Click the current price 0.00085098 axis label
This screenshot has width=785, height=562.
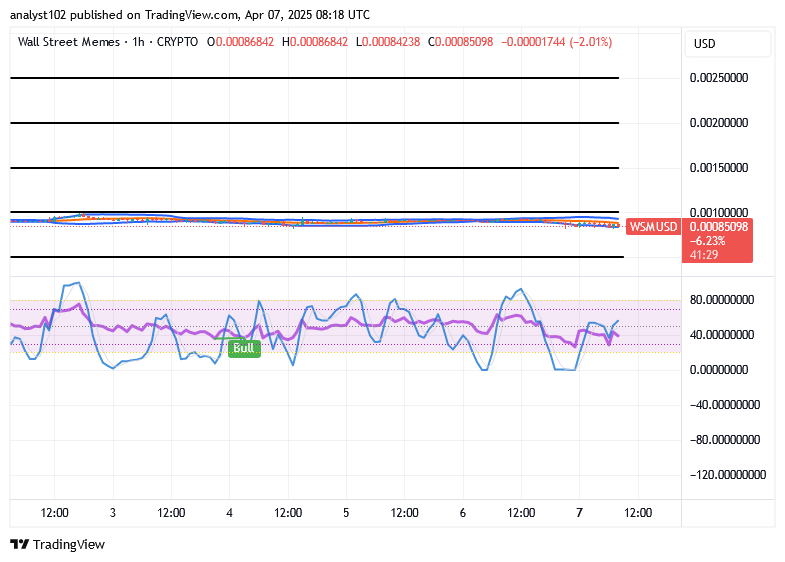click(x=718, y=227)
